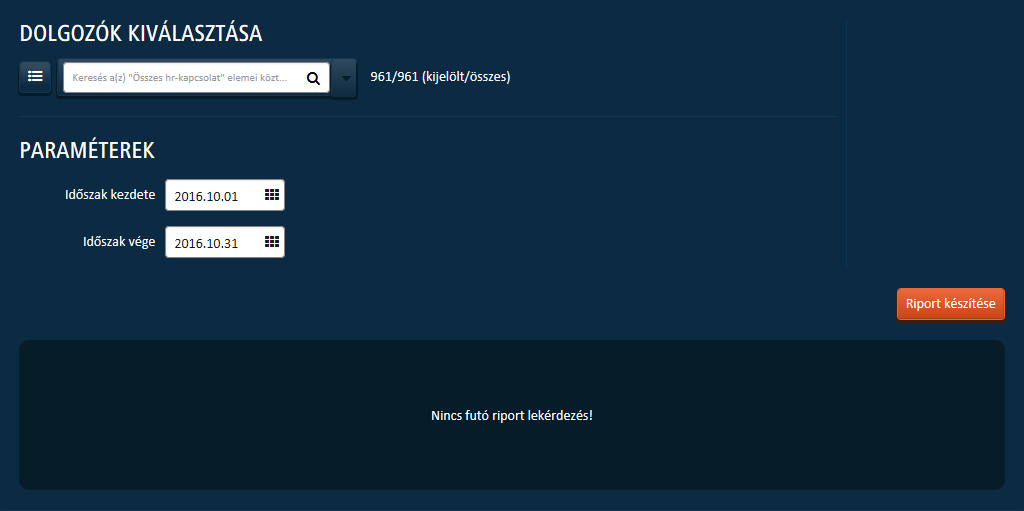Click the 2016.10.01 start date value

point(206,197)
